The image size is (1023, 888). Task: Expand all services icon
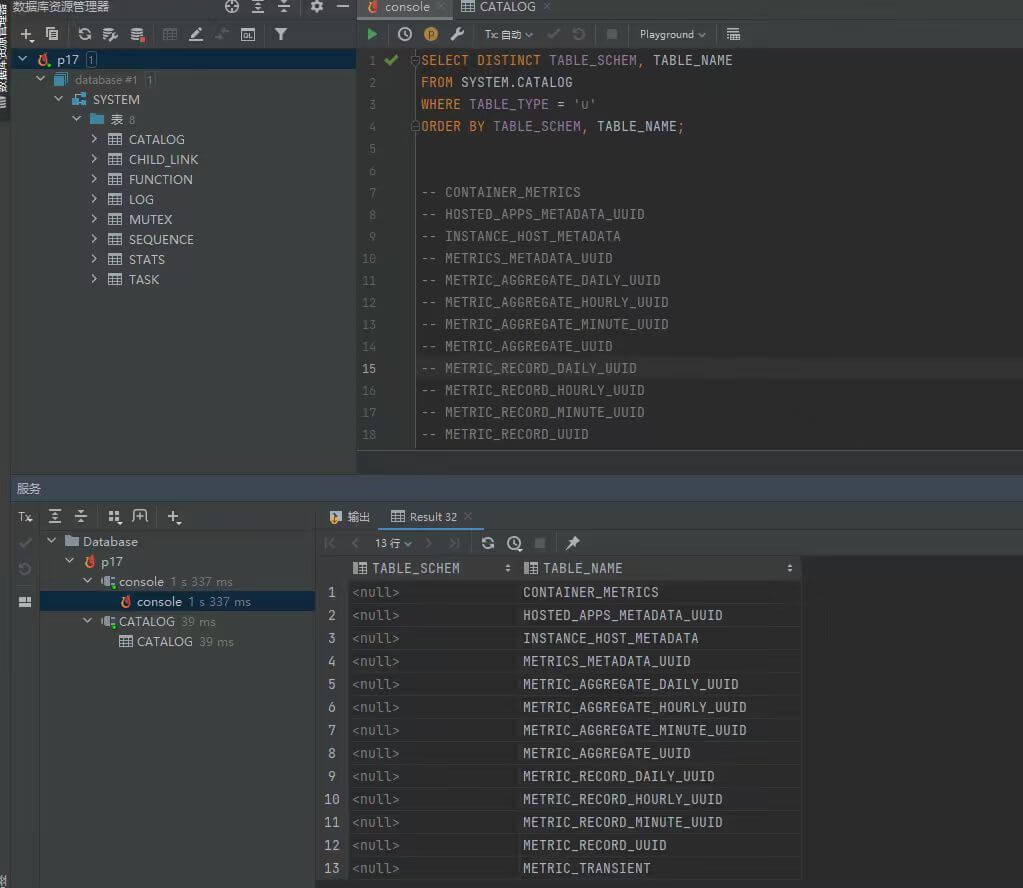tap(55, 517)
